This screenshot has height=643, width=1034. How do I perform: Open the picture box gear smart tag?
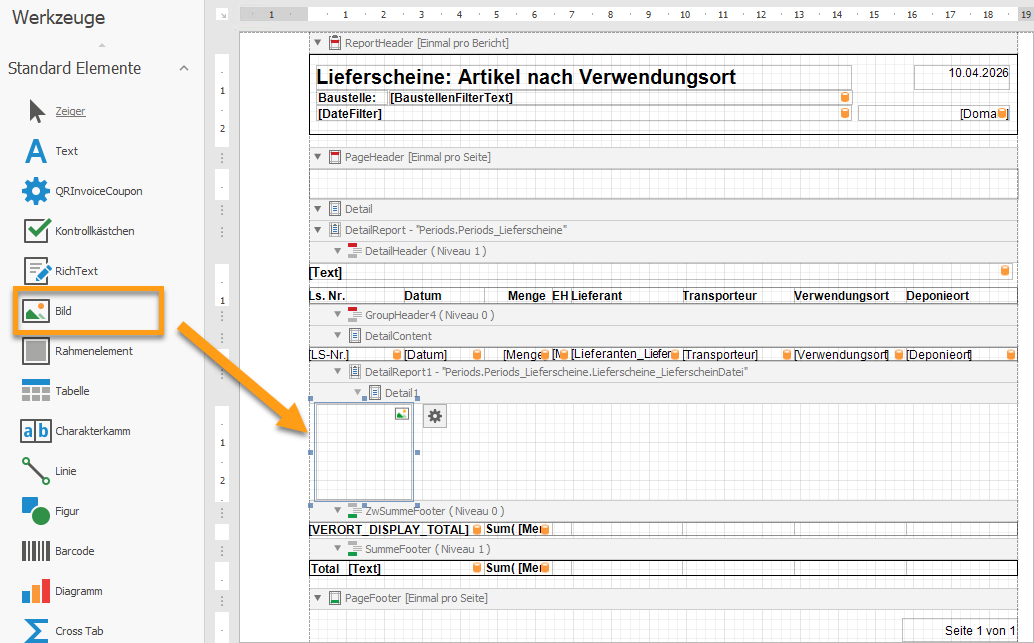tap(435, 416)
